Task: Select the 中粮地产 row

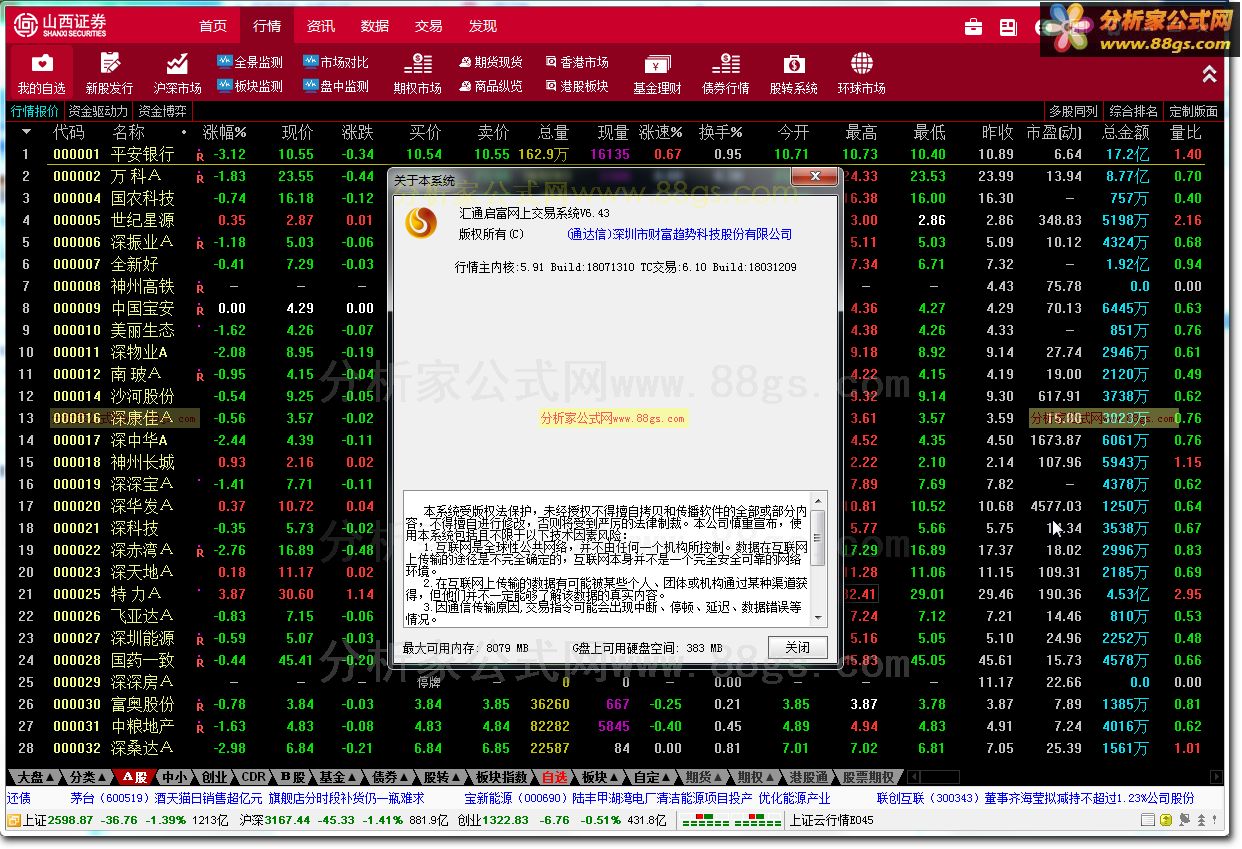Action: [x=614, y=726]
